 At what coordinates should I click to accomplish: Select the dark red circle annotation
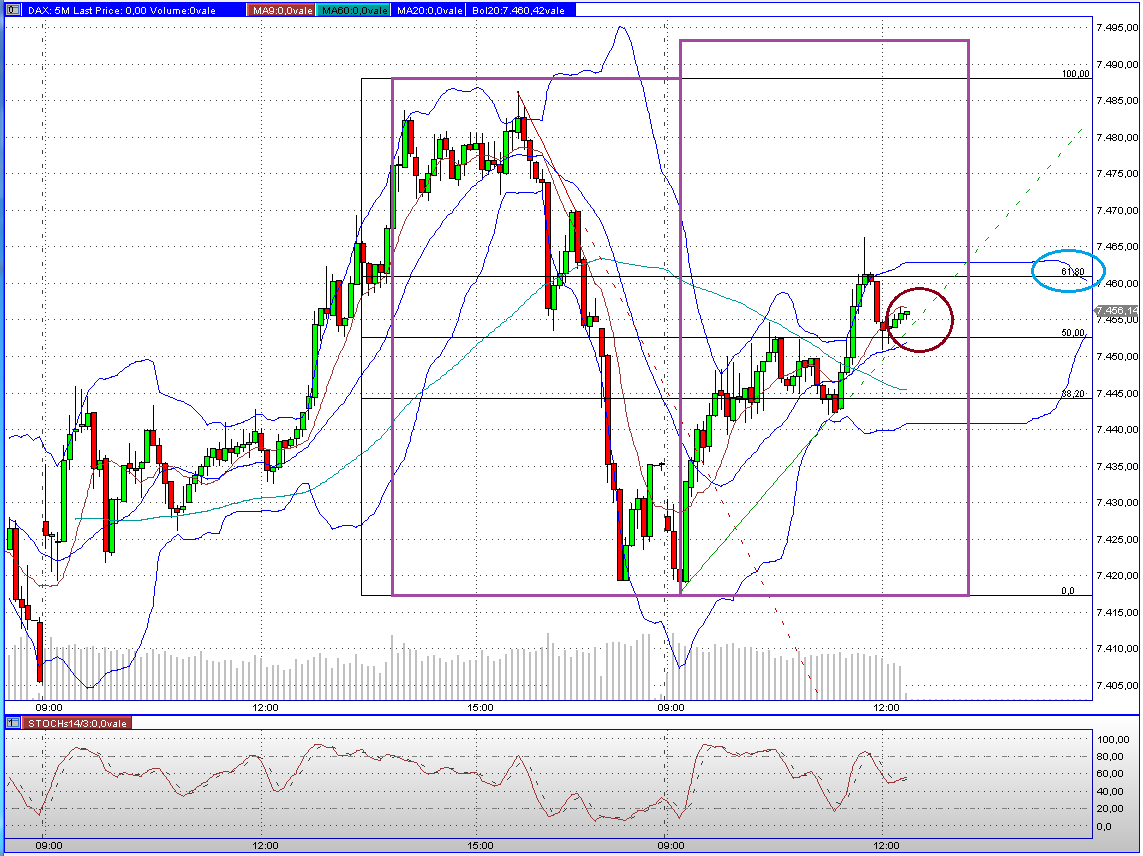(918, 320)
